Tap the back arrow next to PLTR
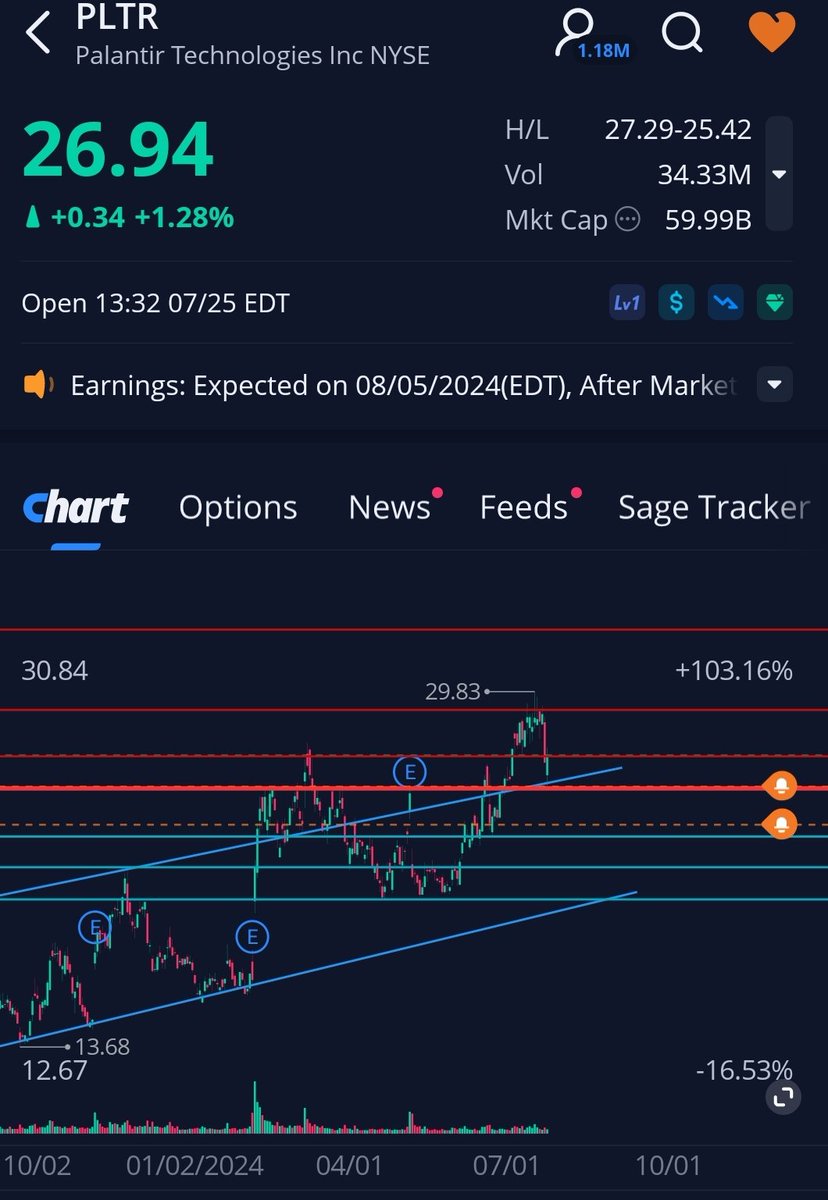The width and height of the screenshot is (828, 1200). [x=39, y=33]
